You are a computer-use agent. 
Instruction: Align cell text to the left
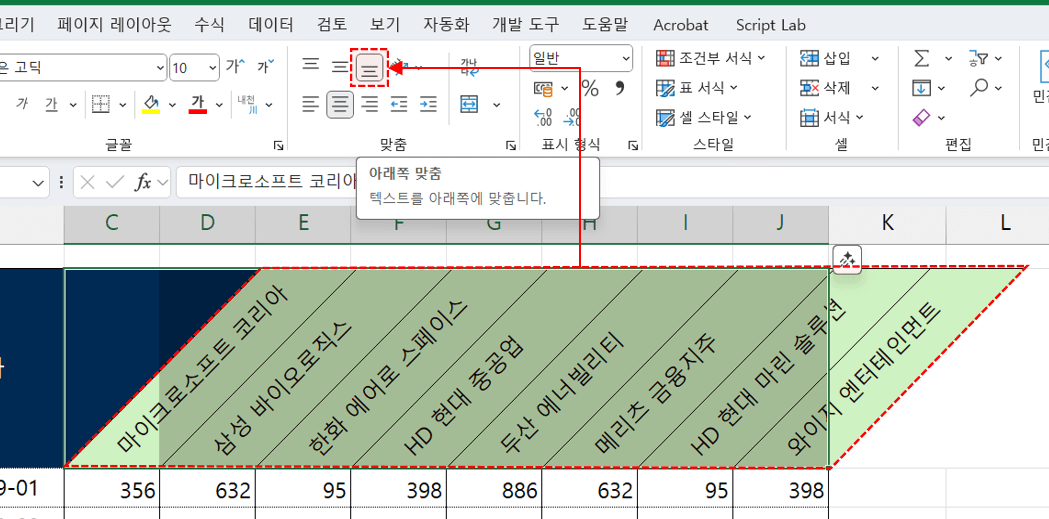(x=310, y=104)
